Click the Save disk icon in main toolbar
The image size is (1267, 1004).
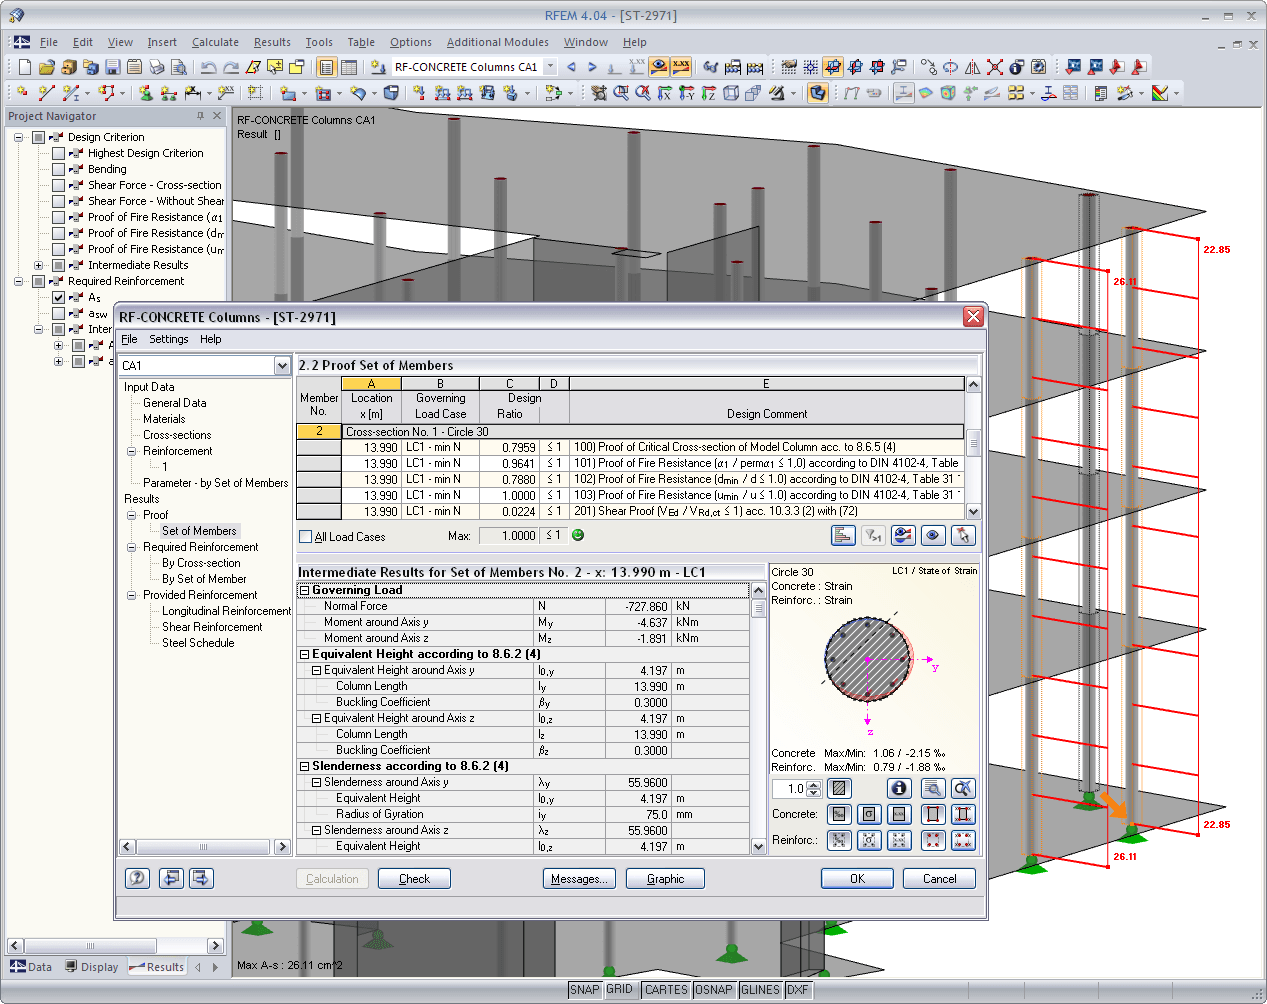pyautogui.click(x=113, y=67)
